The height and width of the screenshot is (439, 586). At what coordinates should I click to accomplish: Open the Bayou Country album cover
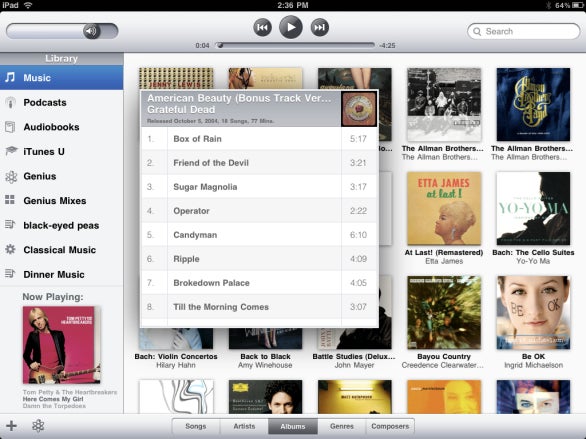pyautogui.click(x=444, y=313)
